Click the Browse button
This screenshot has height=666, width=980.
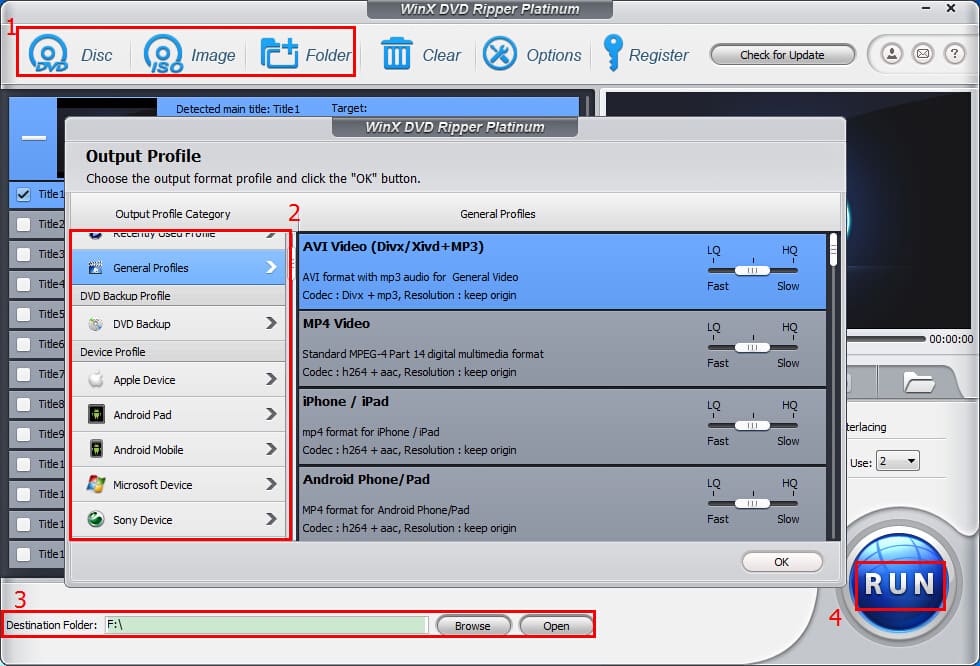pos(473,625)
